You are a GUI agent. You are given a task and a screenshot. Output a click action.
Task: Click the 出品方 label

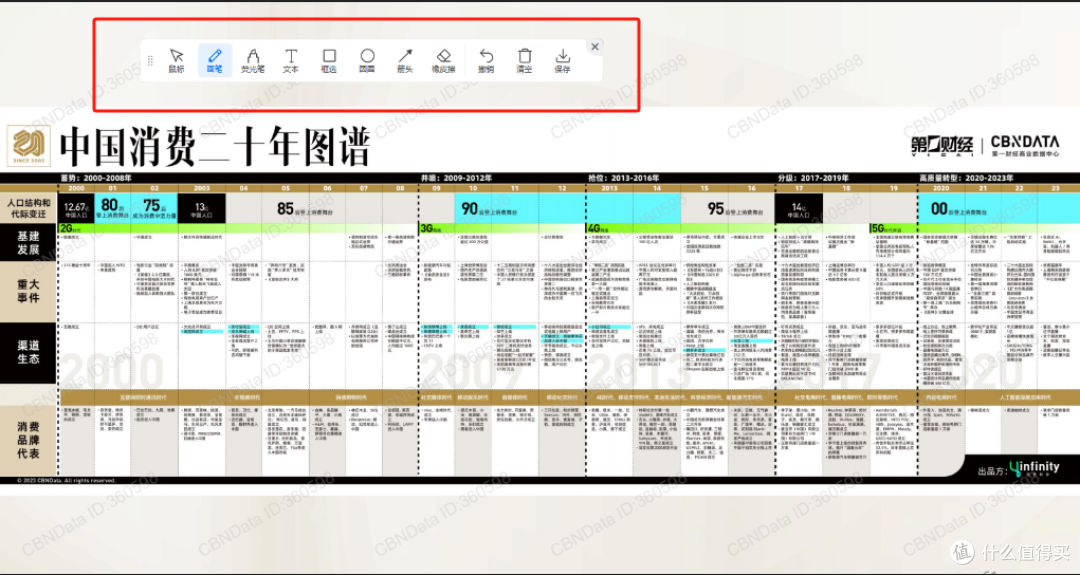[x=992, y=472]
